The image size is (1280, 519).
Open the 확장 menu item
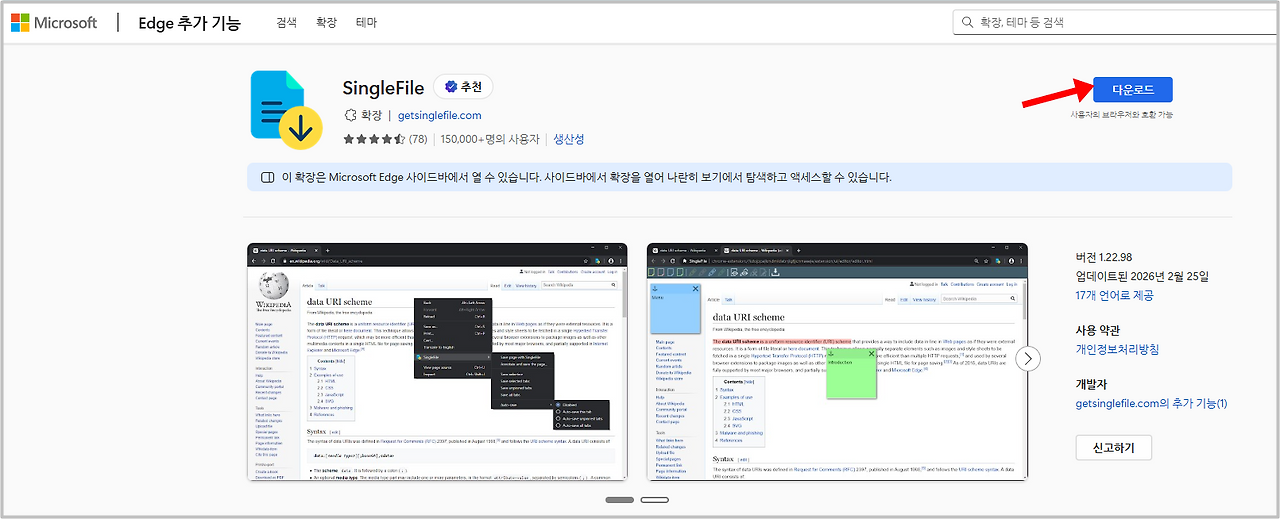click(326, 22)
